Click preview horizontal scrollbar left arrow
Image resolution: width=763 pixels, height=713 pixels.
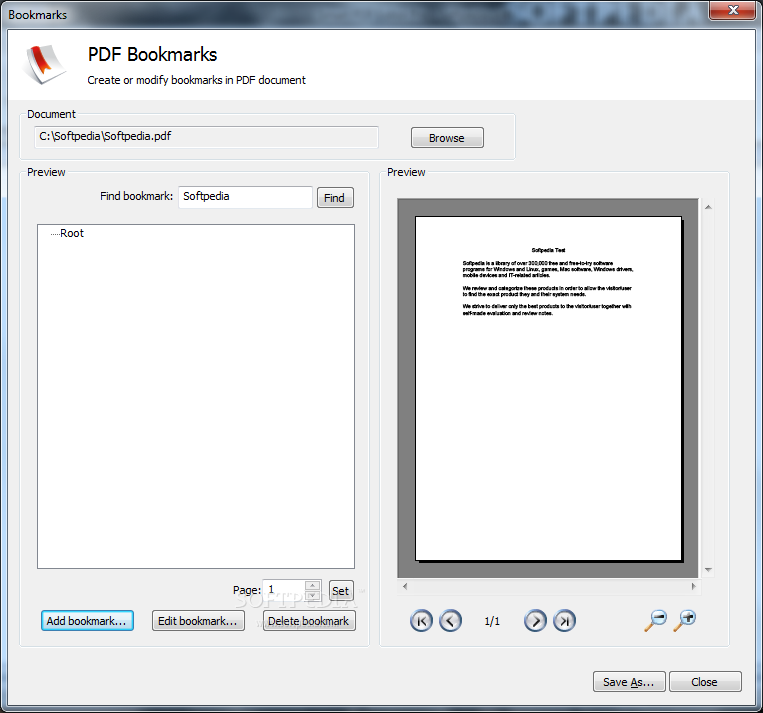click(x=405, y=586)
